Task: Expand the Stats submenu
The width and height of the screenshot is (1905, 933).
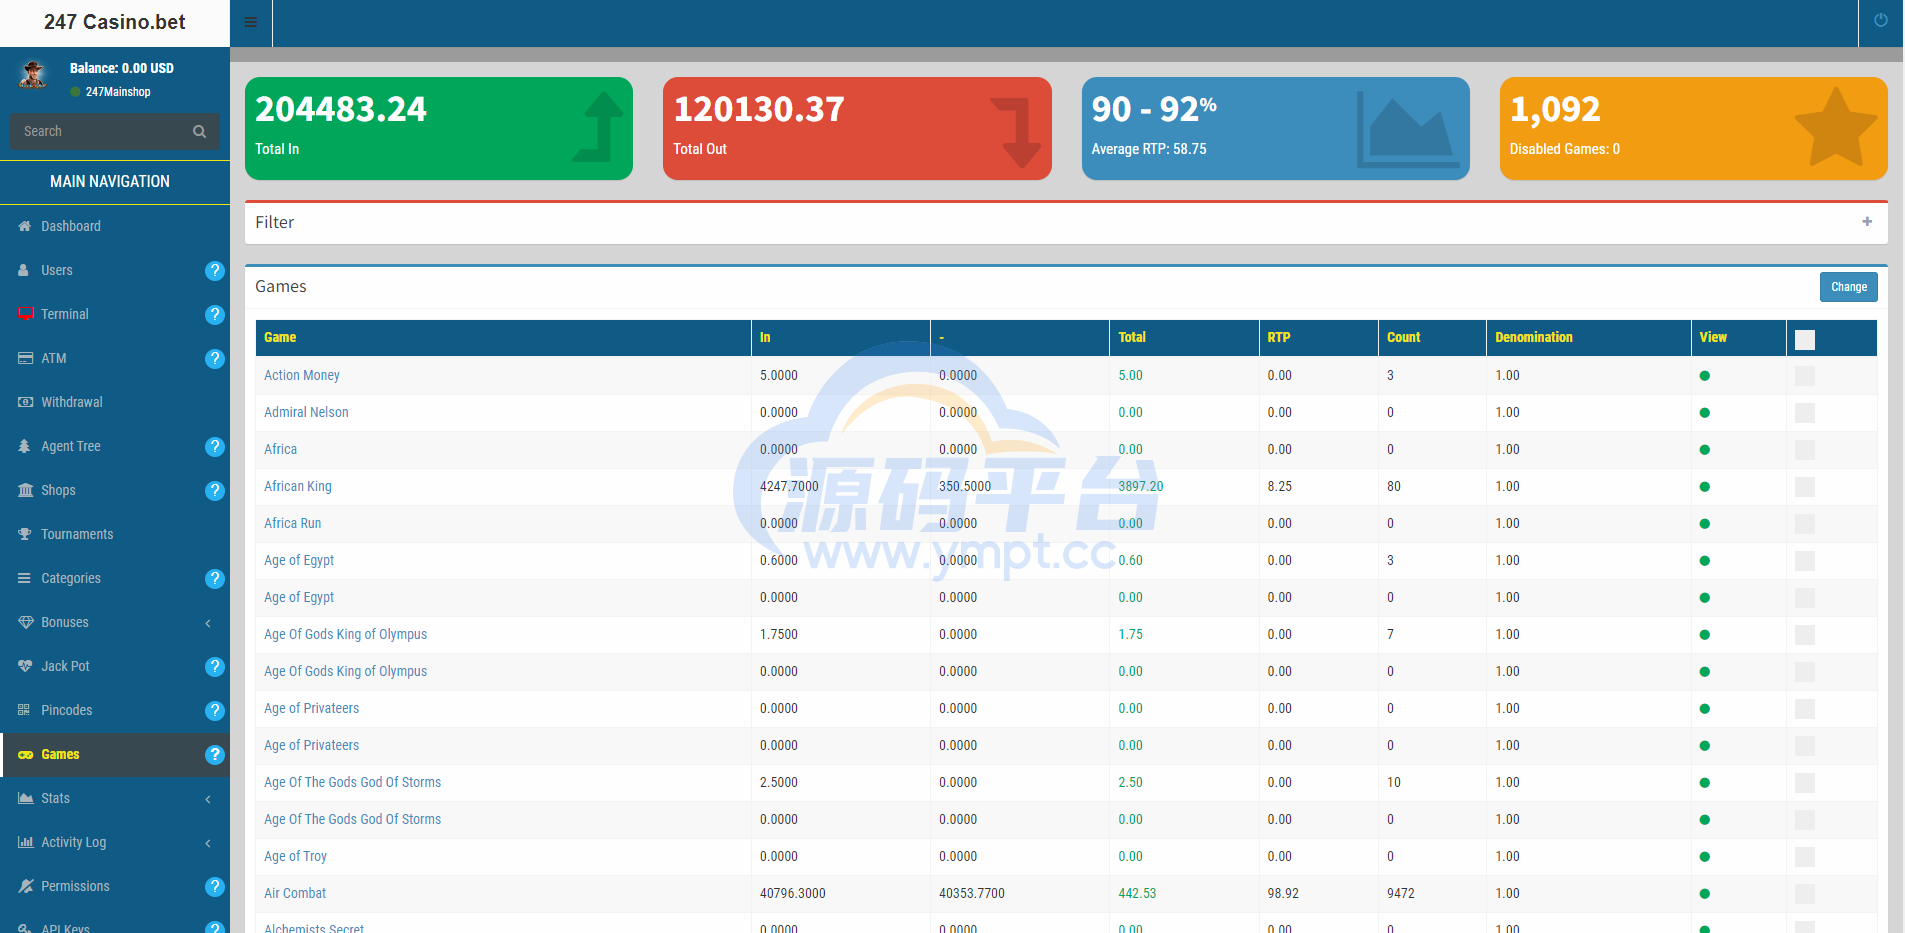Action: click(x=208, y=799)
